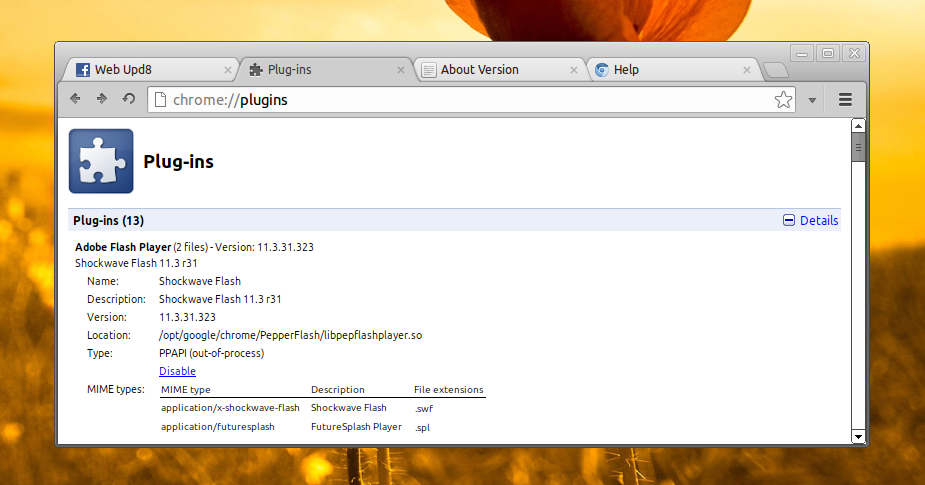Click the .spl file extension
The width and height of the screenshot is (925, 485).
point(422,427)
